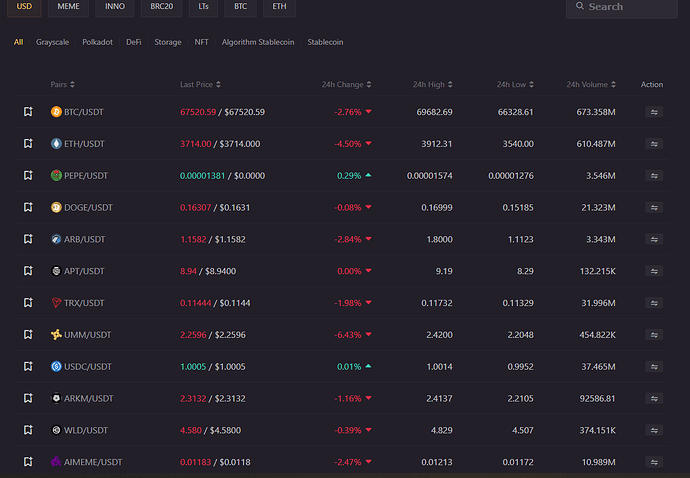Bookmark the USDC/USDT pair
The image size is (690, 478).
click(28, 366)
